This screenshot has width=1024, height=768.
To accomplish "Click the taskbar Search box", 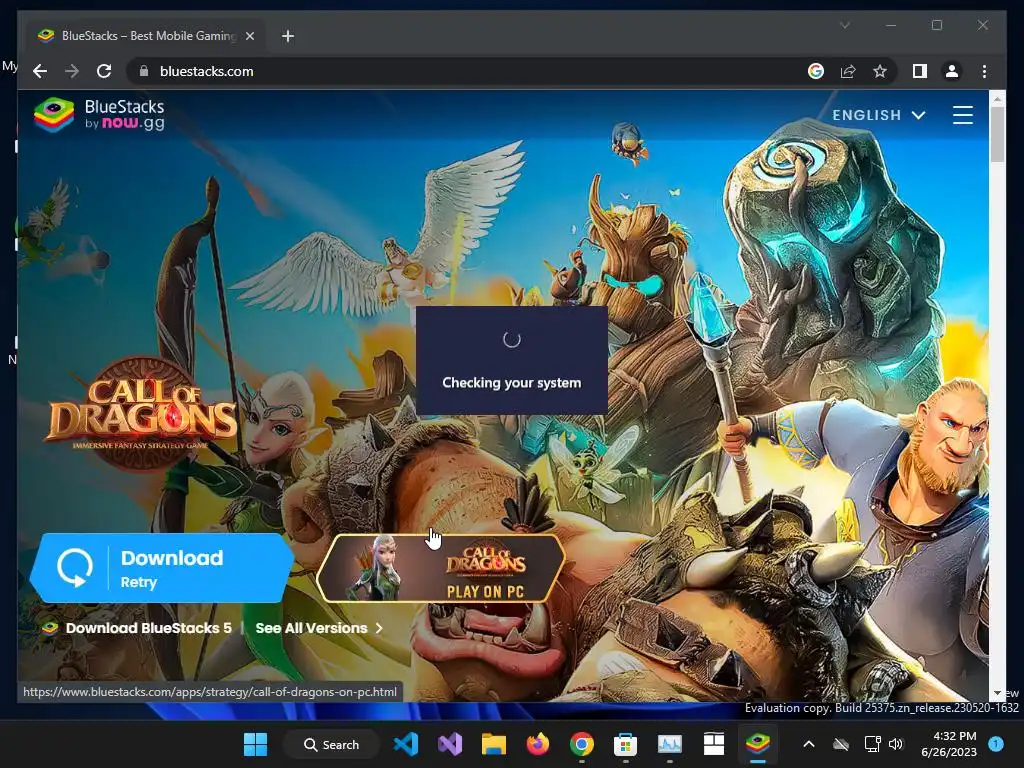I will [332, 744].
